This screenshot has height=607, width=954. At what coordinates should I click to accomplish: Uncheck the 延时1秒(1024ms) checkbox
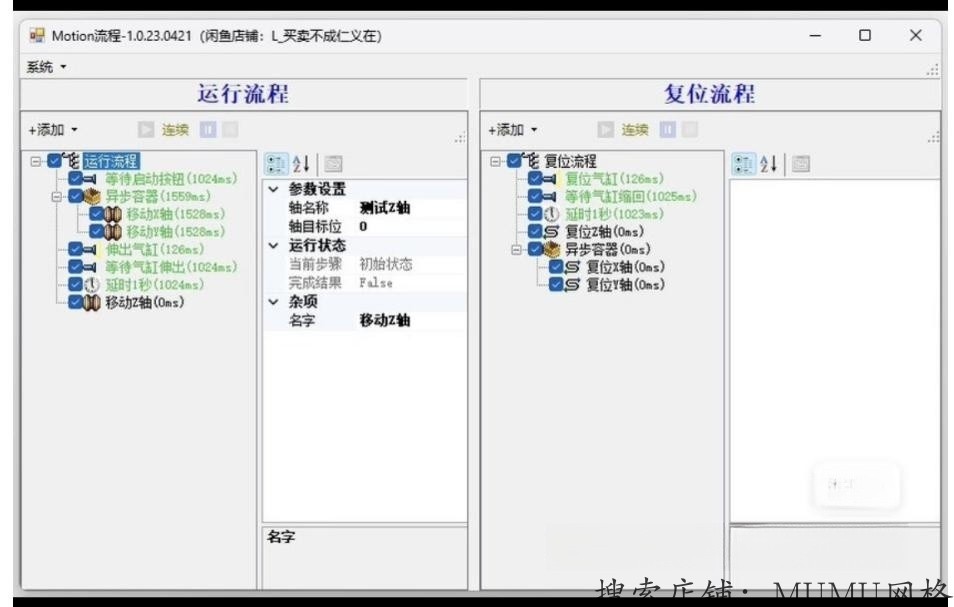[75, 285]
